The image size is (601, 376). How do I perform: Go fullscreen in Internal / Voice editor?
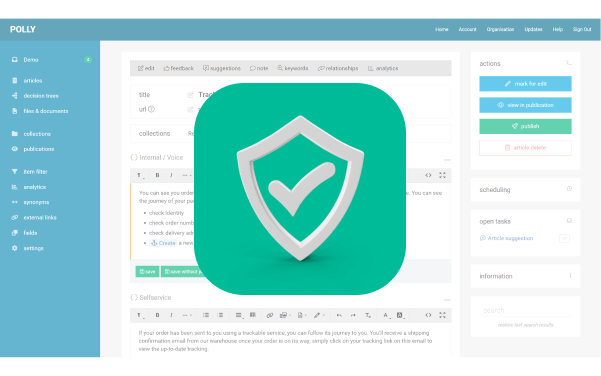coord(442,175)
